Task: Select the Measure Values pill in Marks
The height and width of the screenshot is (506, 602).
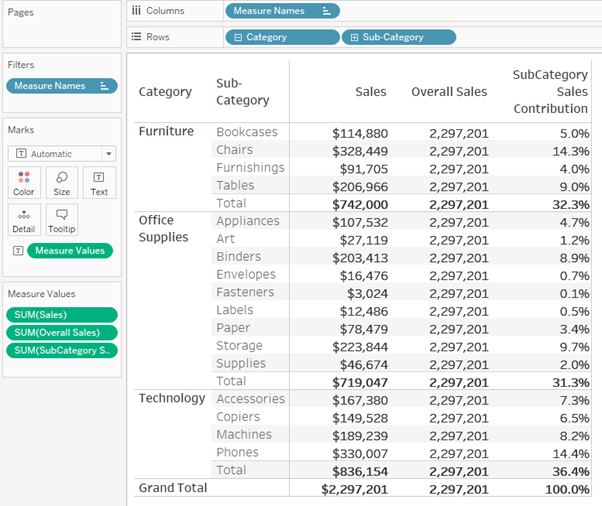Action: coord(70,251)
